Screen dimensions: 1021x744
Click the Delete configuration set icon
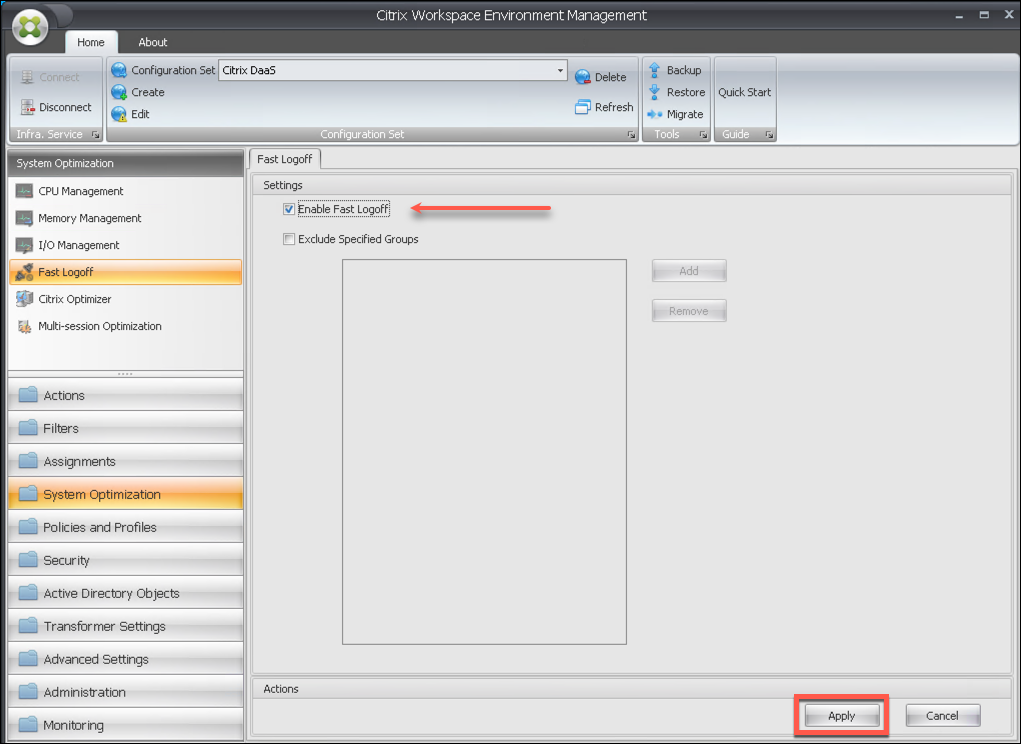583,77
